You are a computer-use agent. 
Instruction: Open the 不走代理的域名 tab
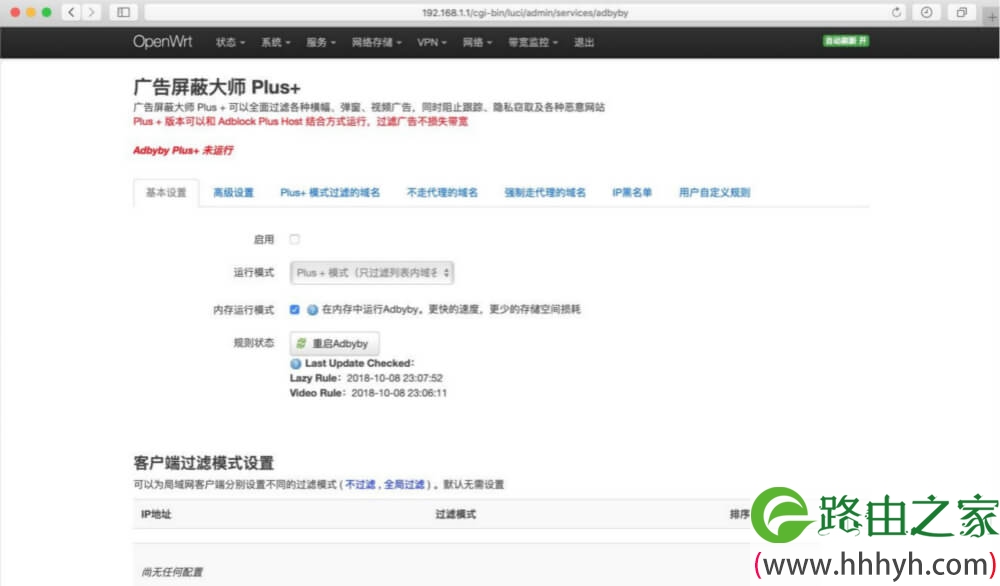click(442, 193)
